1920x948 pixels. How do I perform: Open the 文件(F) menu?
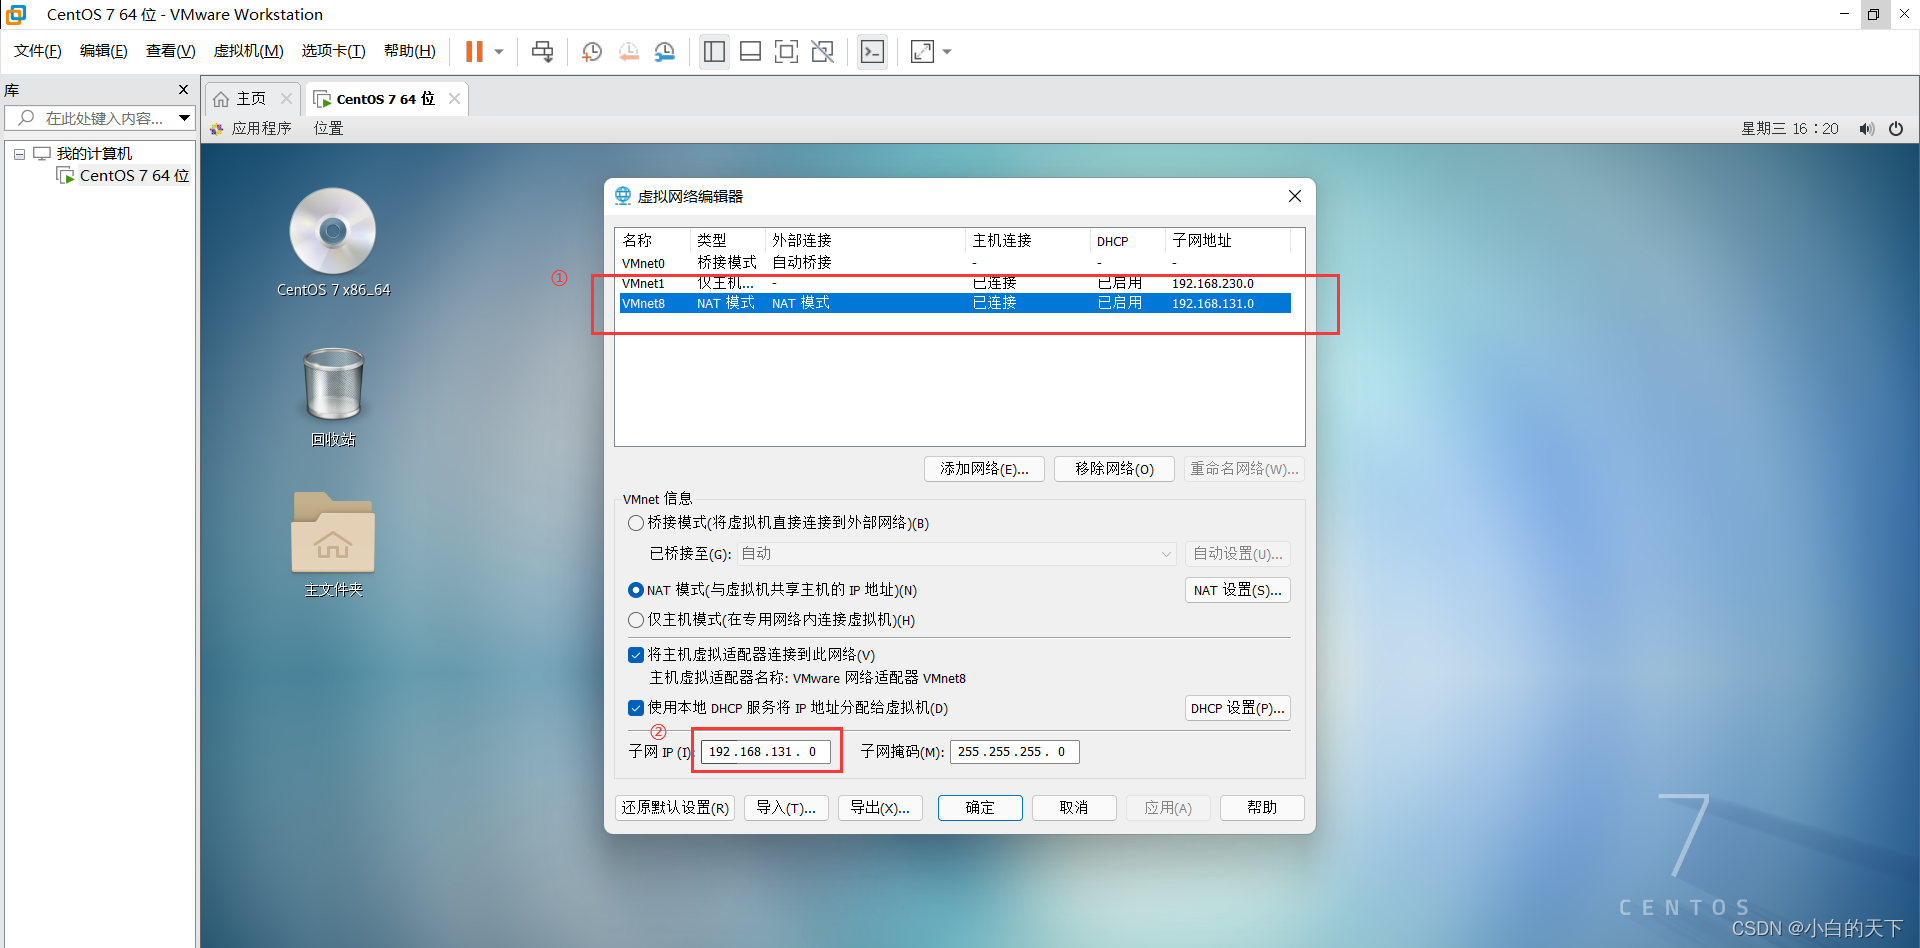point(38,51)
